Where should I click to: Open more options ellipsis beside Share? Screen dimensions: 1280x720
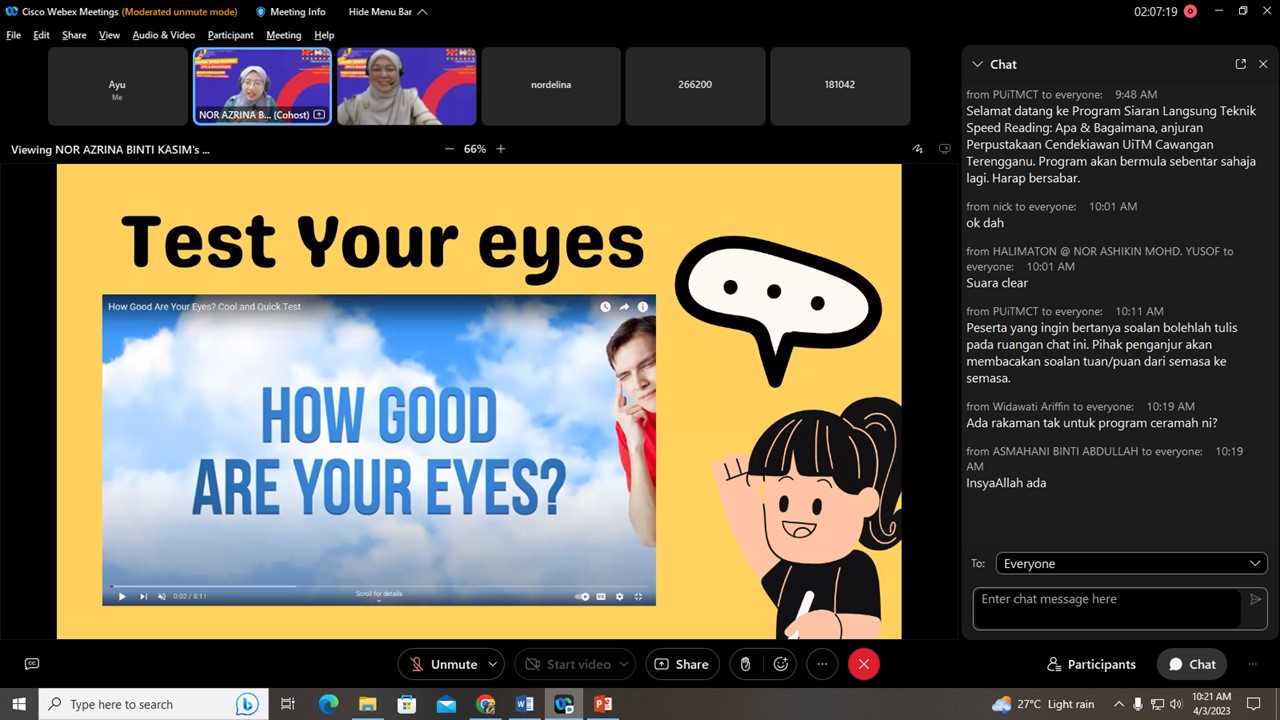tap(822, 664)
